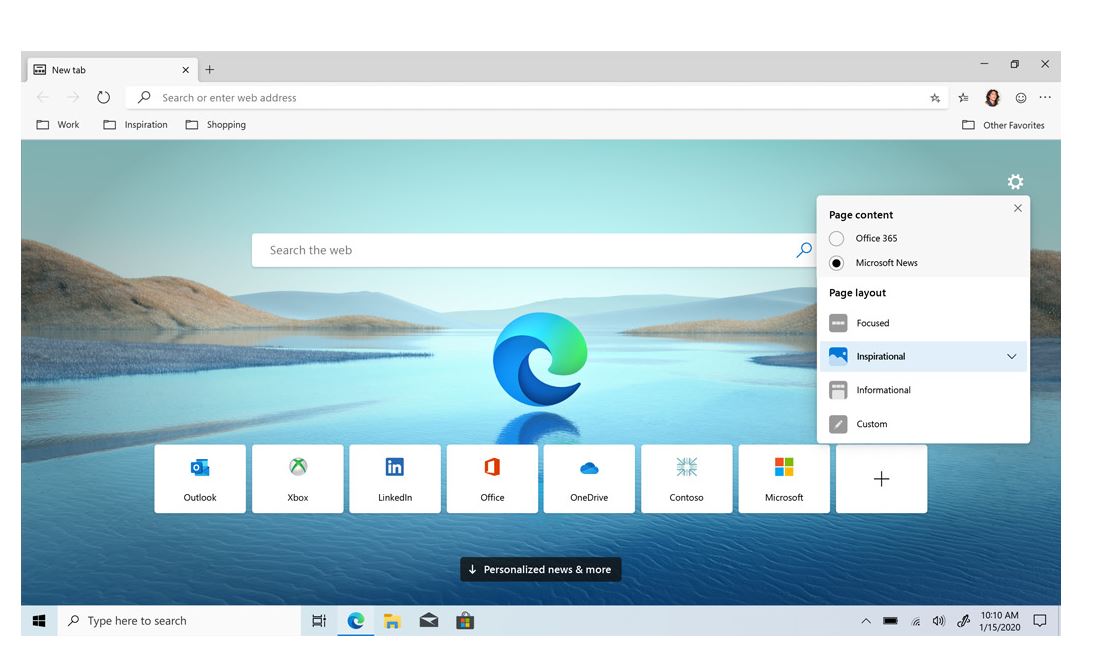The width and height of the screenshot is (1098, 665).
Task: Choose the Inspirational page layout
Action: point(922,356)
